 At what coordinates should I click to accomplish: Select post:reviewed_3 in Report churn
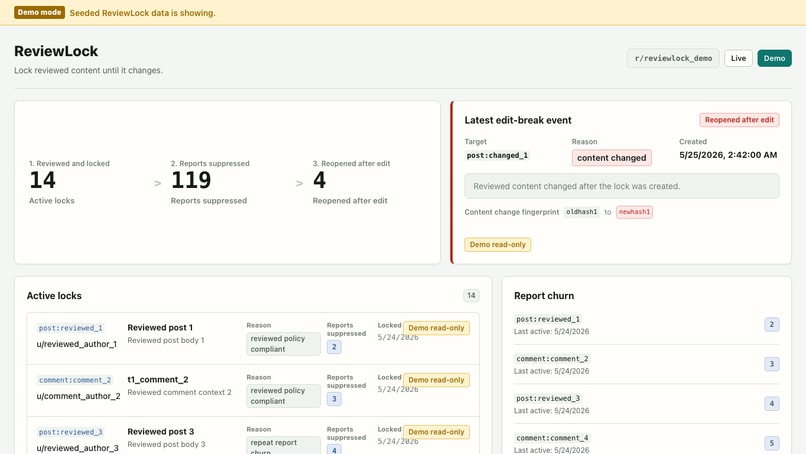click(x=548, y=398)
